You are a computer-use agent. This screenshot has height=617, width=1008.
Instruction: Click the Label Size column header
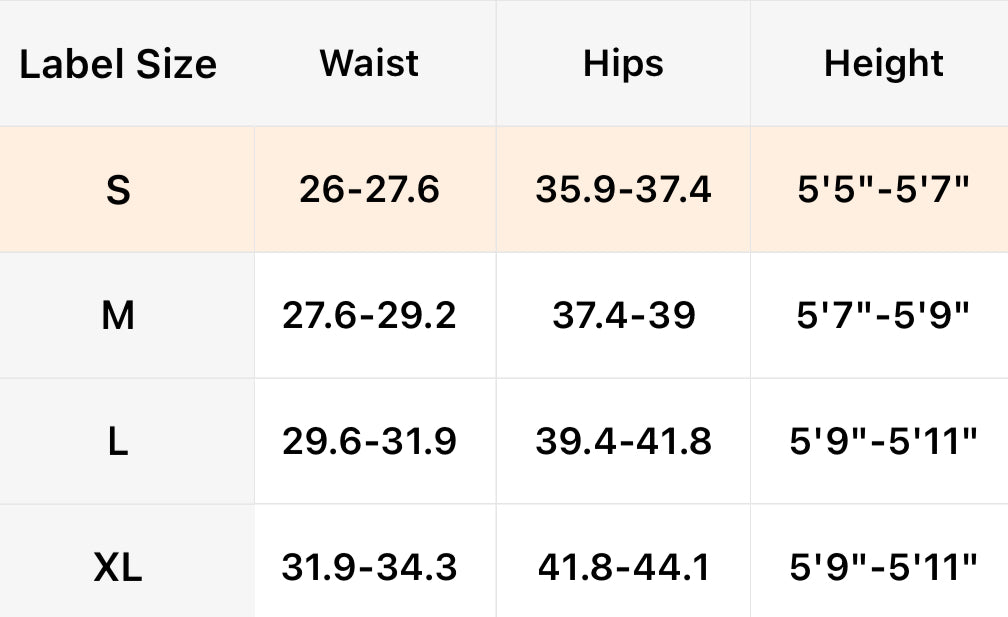click(118, 65)
